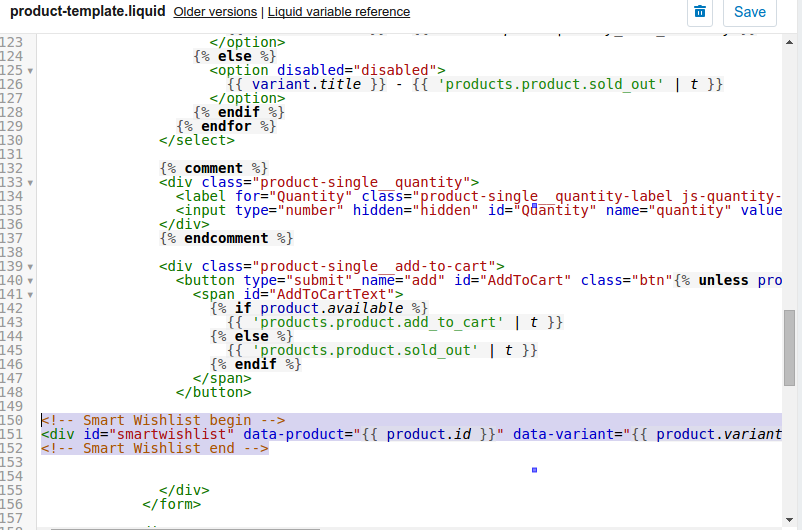This screenshot has height=530, width=802.
Task: Click the variant.title line 126
Action: pyautogui.click(x=475, y=84)
